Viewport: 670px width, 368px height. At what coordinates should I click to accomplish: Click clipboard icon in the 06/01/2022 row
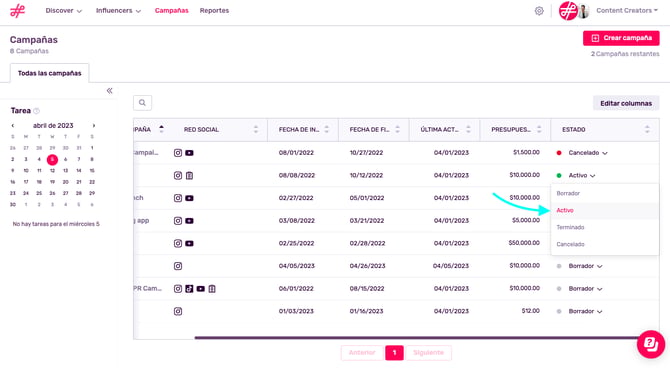212,289
